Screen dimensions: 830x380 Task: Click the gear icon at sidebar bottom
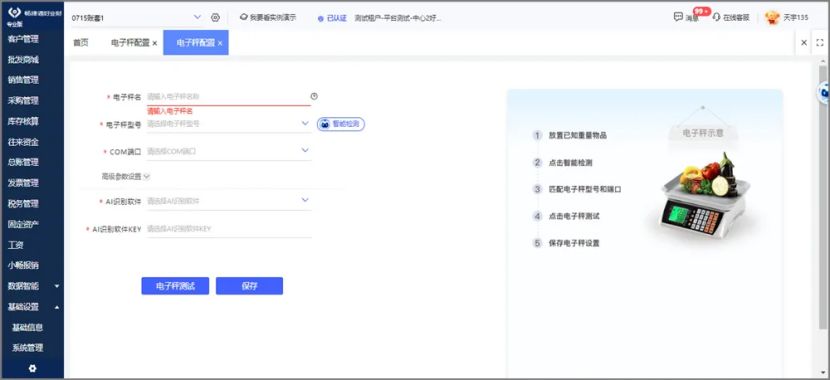pos(32,368)
